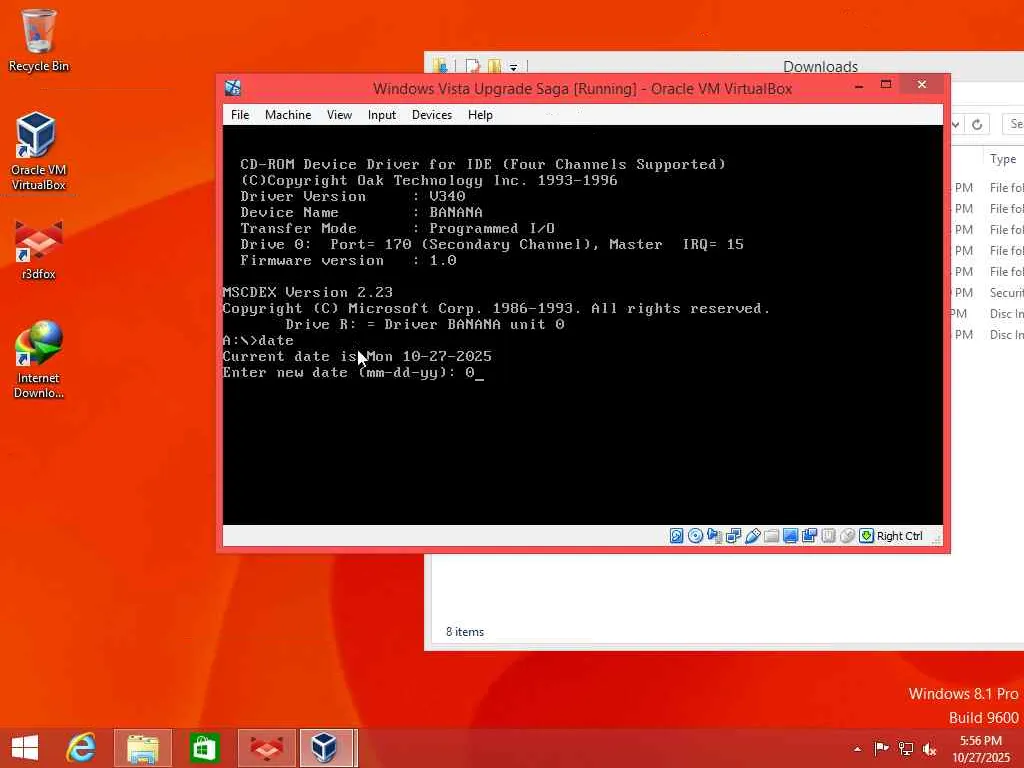
Task: Click the VirtualBox window title bar icon
Action: coord(232,88)
